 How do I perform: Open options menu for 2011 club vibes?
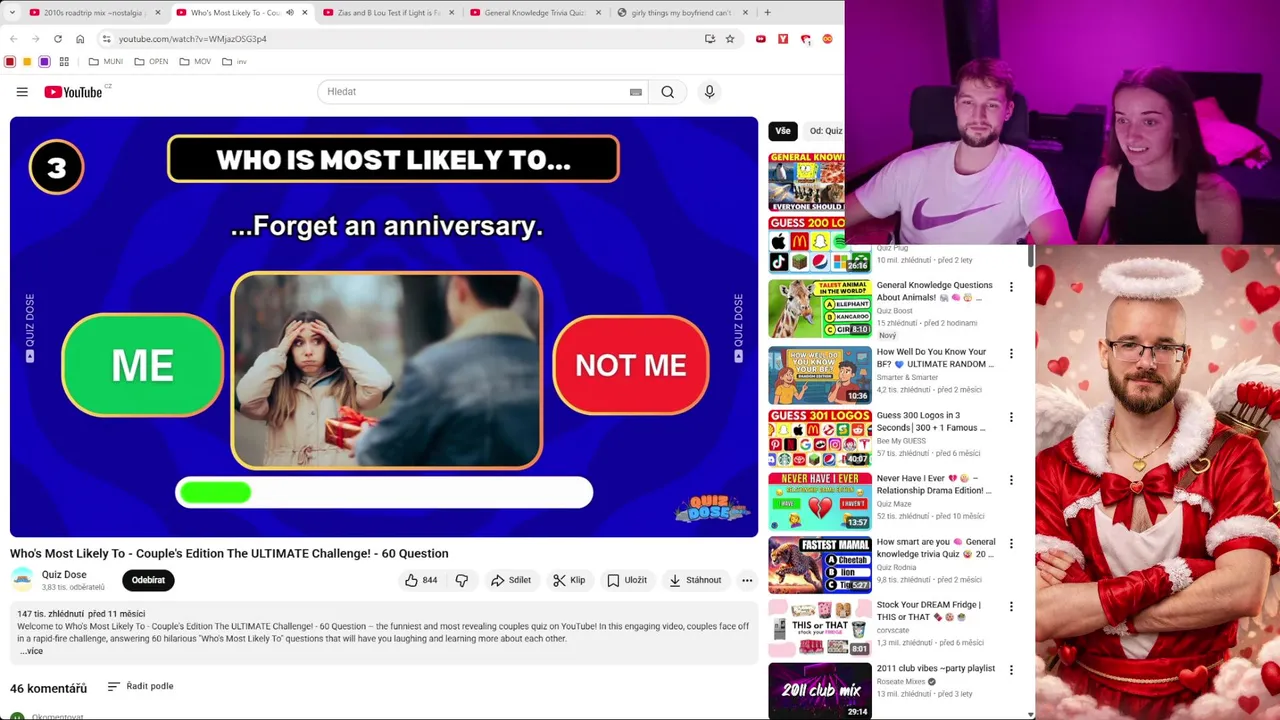tap(1011, 670)
